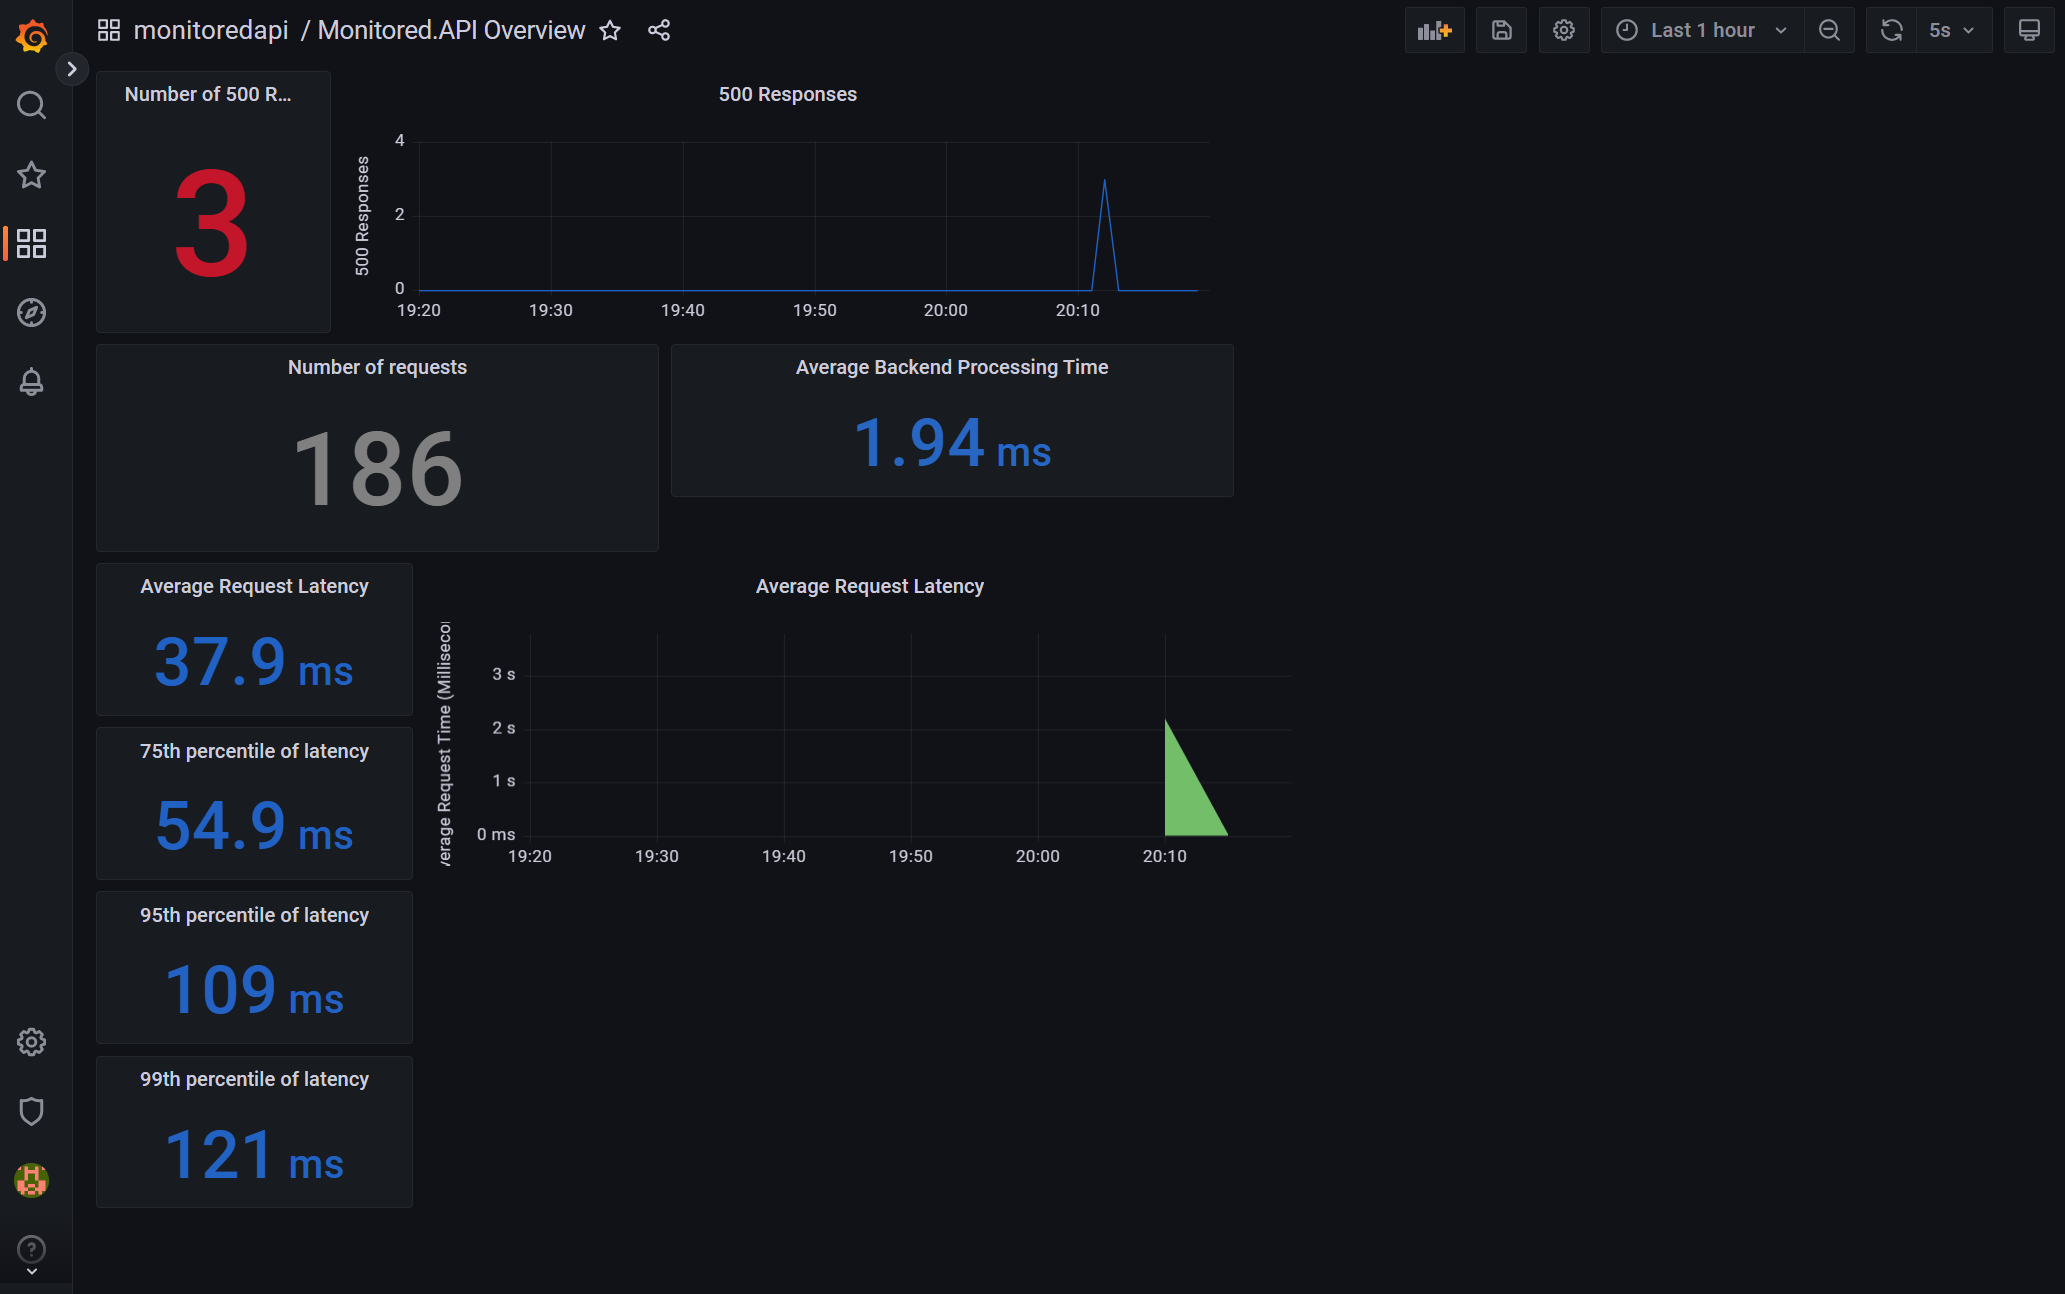
Task: Open Number of requests panel menu
Action: pyautogui.click(x=377, y=367)
